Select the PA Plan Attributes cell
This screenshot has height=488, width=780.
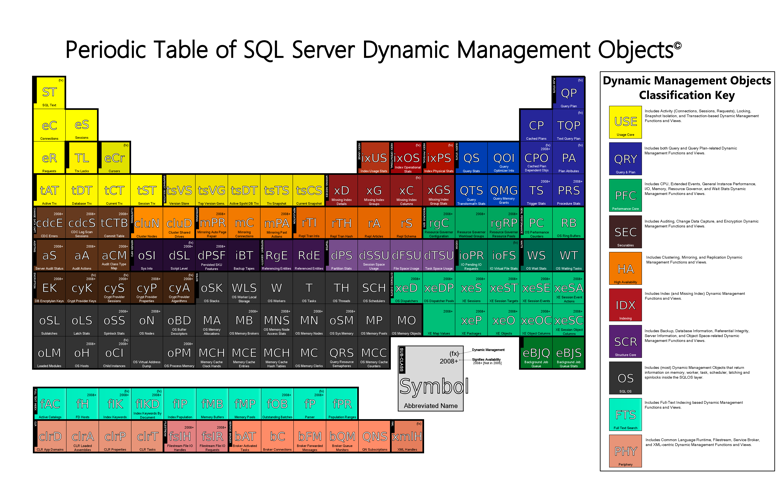569,158
